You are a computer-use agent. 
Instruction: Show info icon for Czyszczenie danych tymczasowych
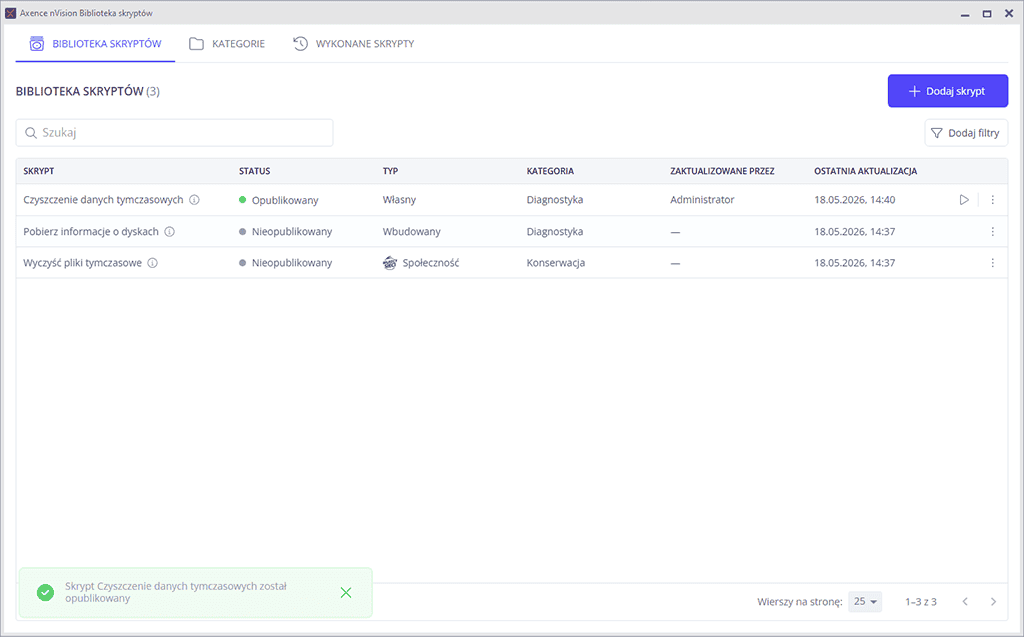pyautogui.click(x=195, y=200)
